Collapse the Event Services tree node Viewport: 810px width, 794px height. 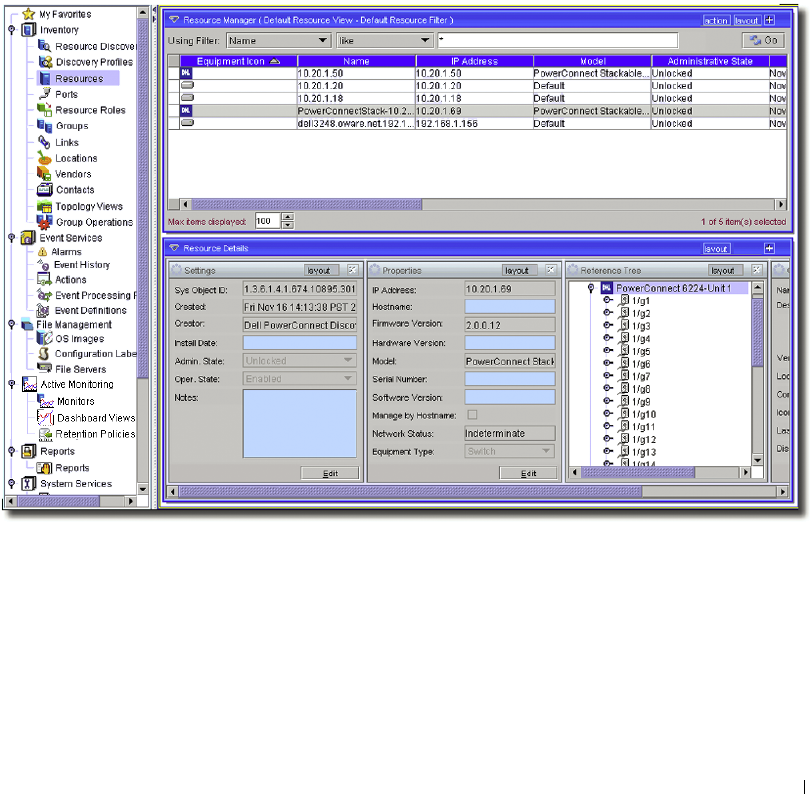tap(11, 238)
